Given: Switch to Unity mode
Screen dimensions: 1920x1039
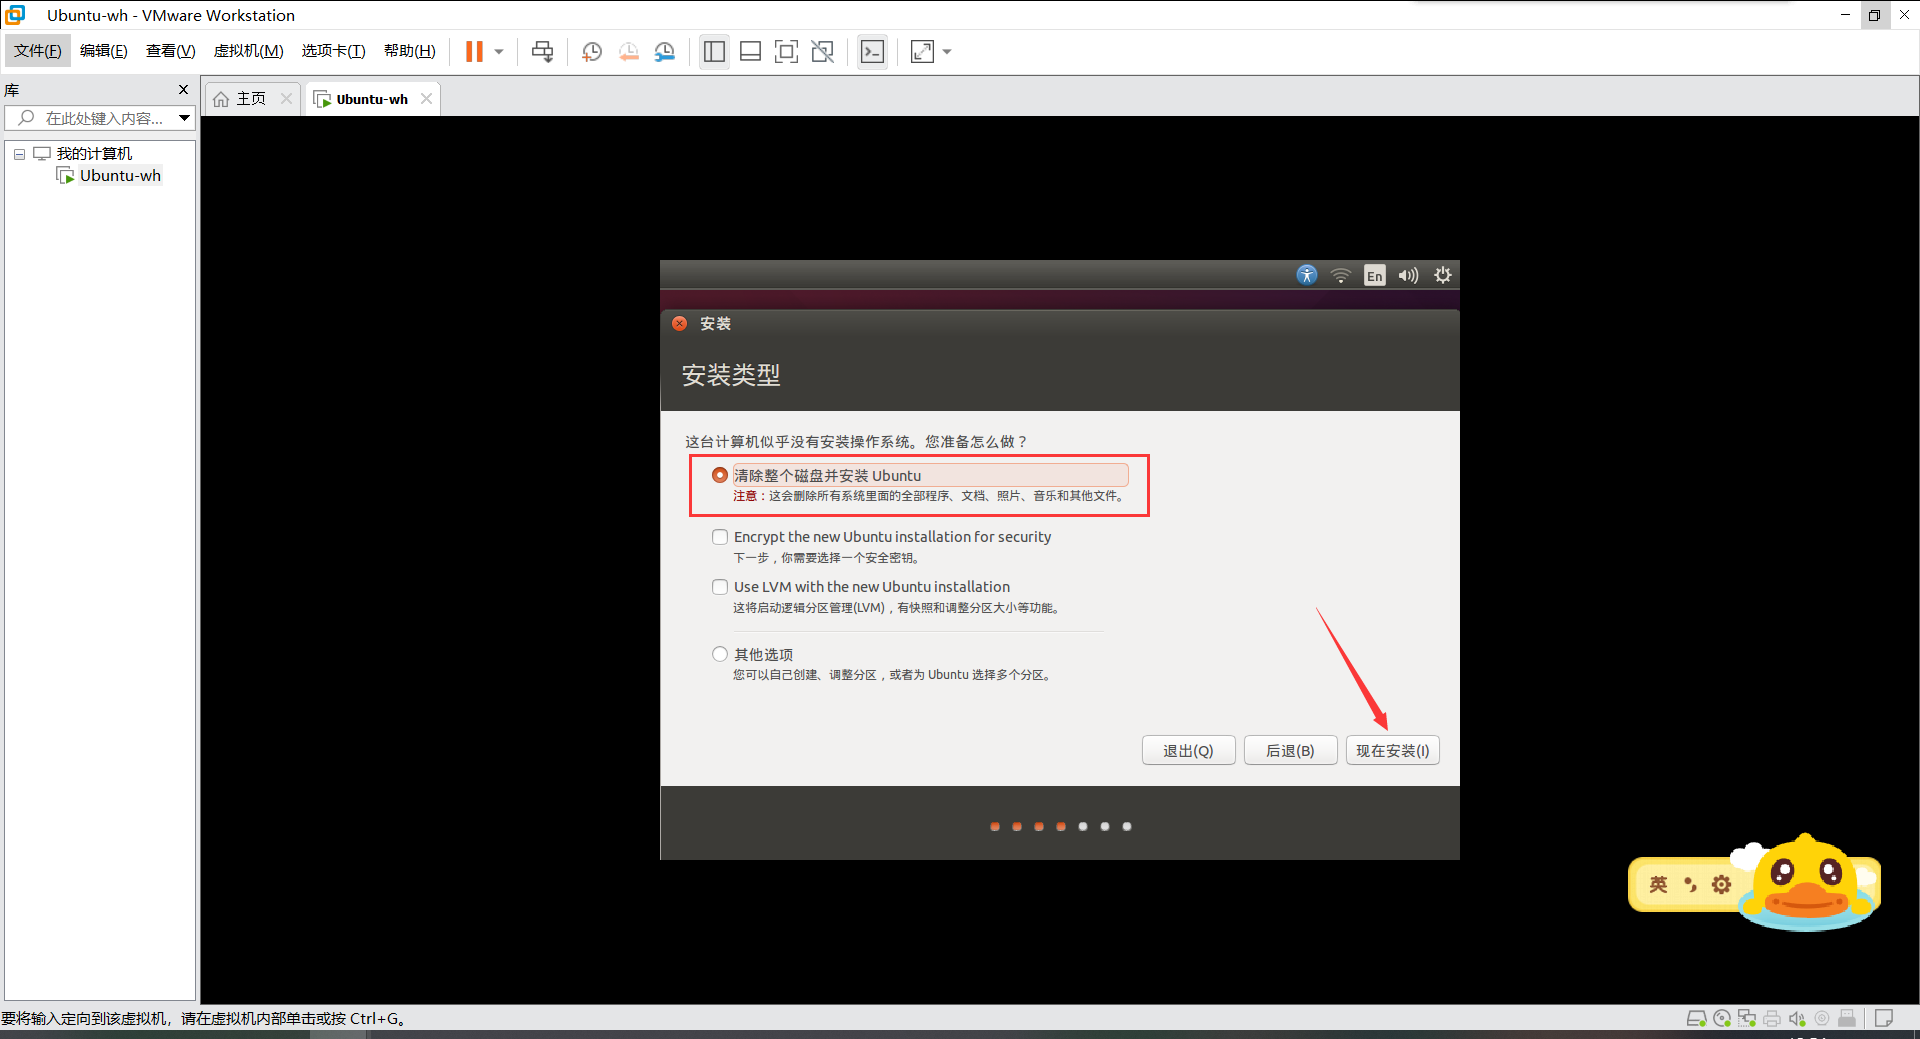Looking at the screenshot, I should pyautogui.click(x=822, y=52).
